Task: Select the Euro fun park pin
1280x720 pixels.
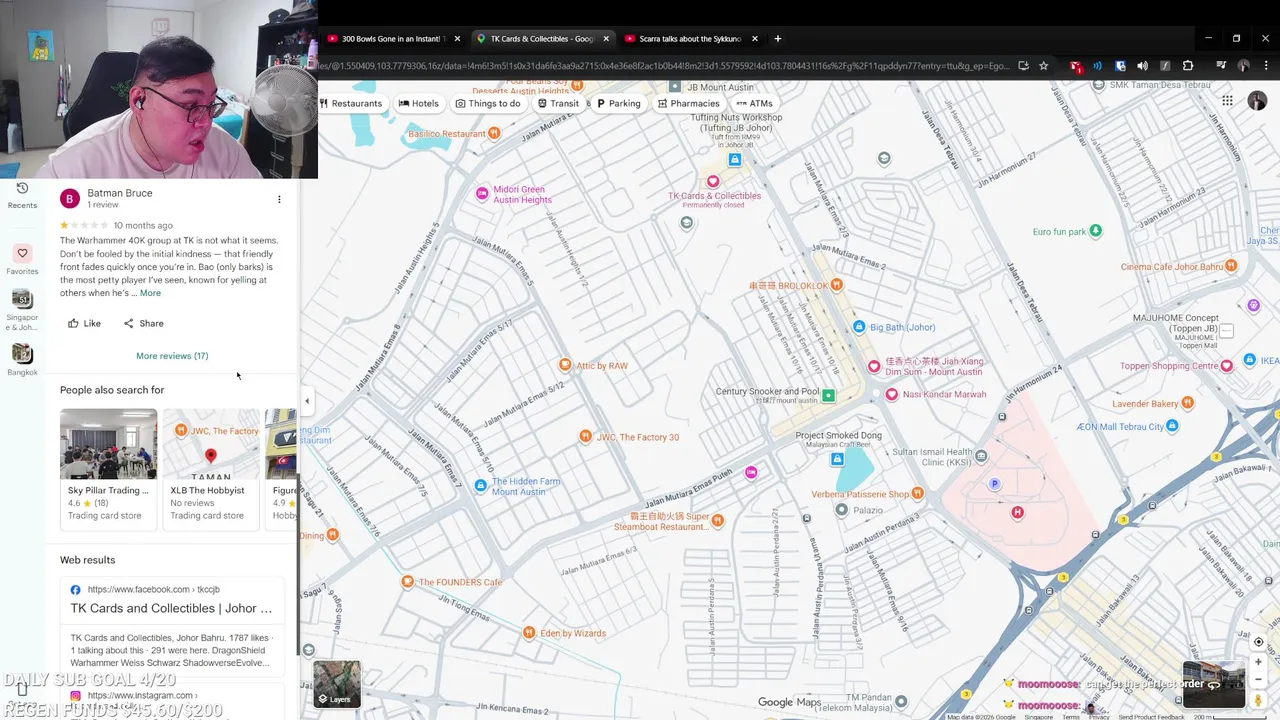Action: [x=1096, y=231]
